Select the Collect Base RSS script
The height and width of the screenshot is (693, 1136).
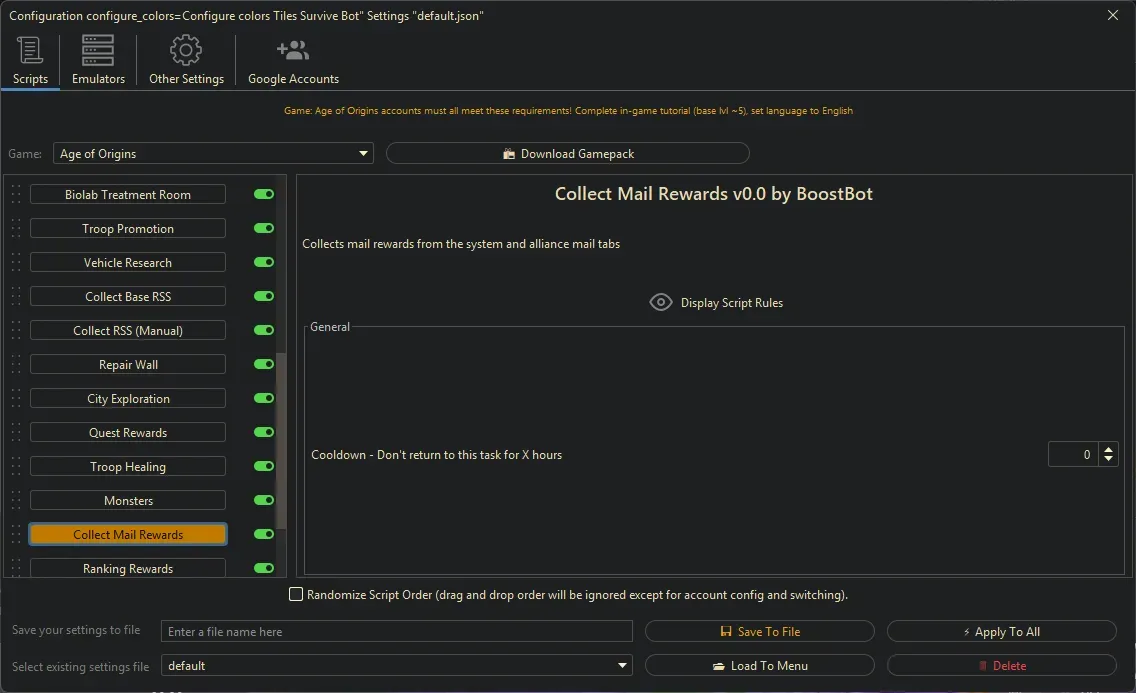coord(128,296)
